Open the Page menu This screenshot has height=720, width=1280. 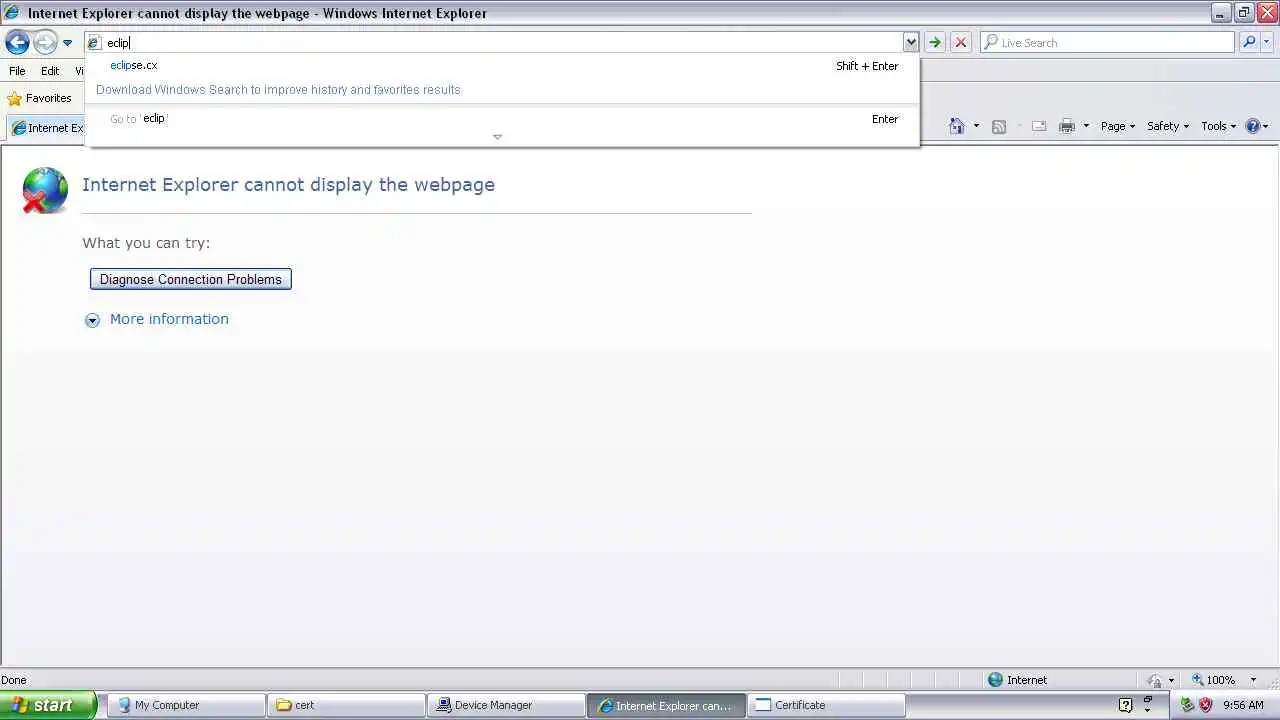pyautogui.click(x=1117, y=126)
